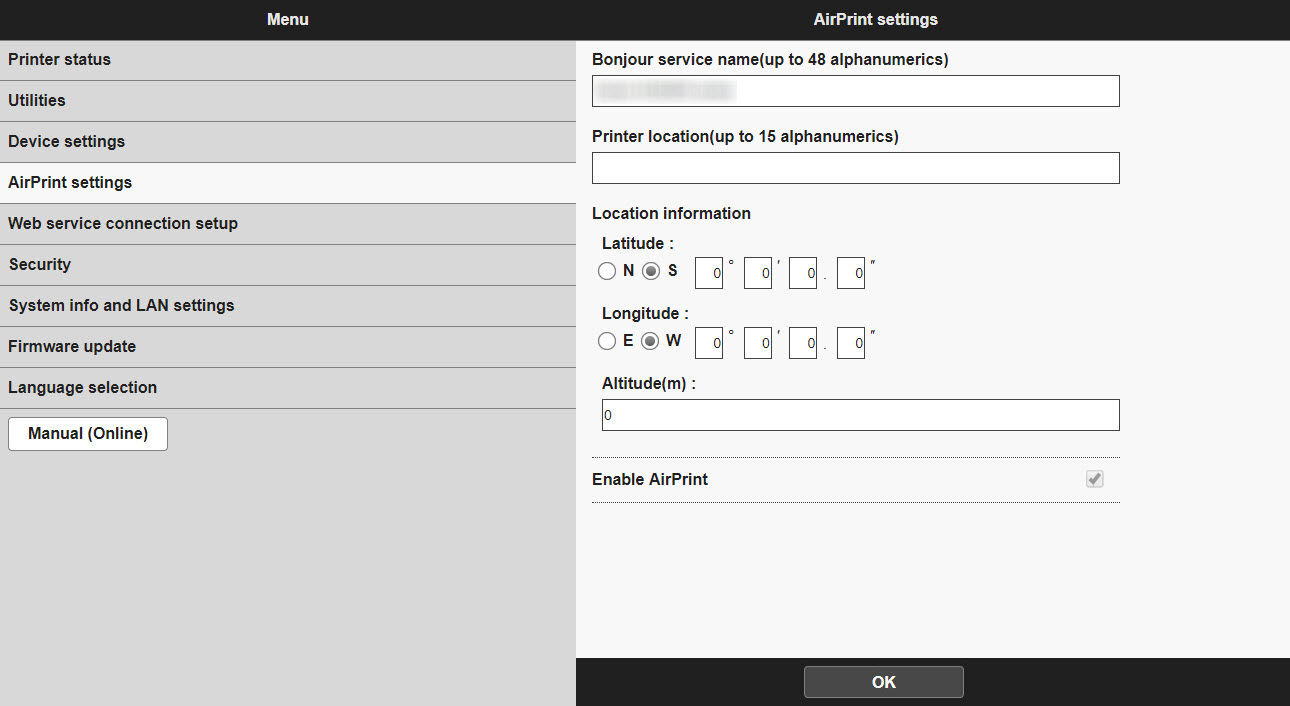Focus the Printer location text field
This screenshot has width=1290, height=706.
coord(855,168)
